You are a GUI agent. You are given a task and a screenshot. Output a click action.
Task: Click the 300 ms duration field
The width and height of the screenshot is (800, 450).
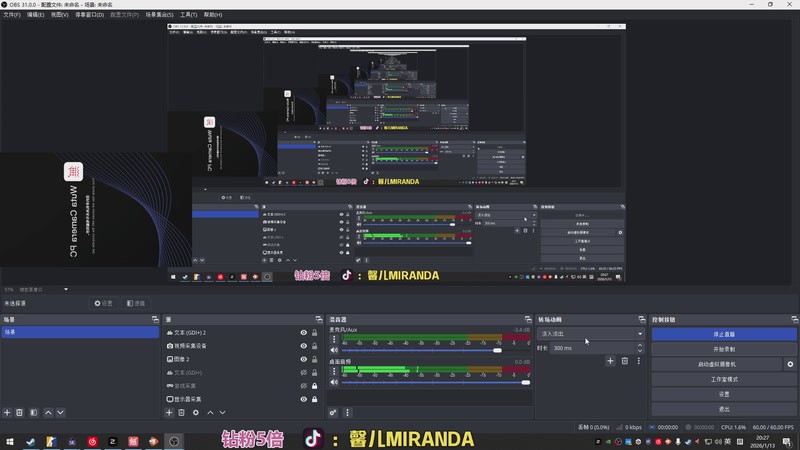tap(593, 348)
